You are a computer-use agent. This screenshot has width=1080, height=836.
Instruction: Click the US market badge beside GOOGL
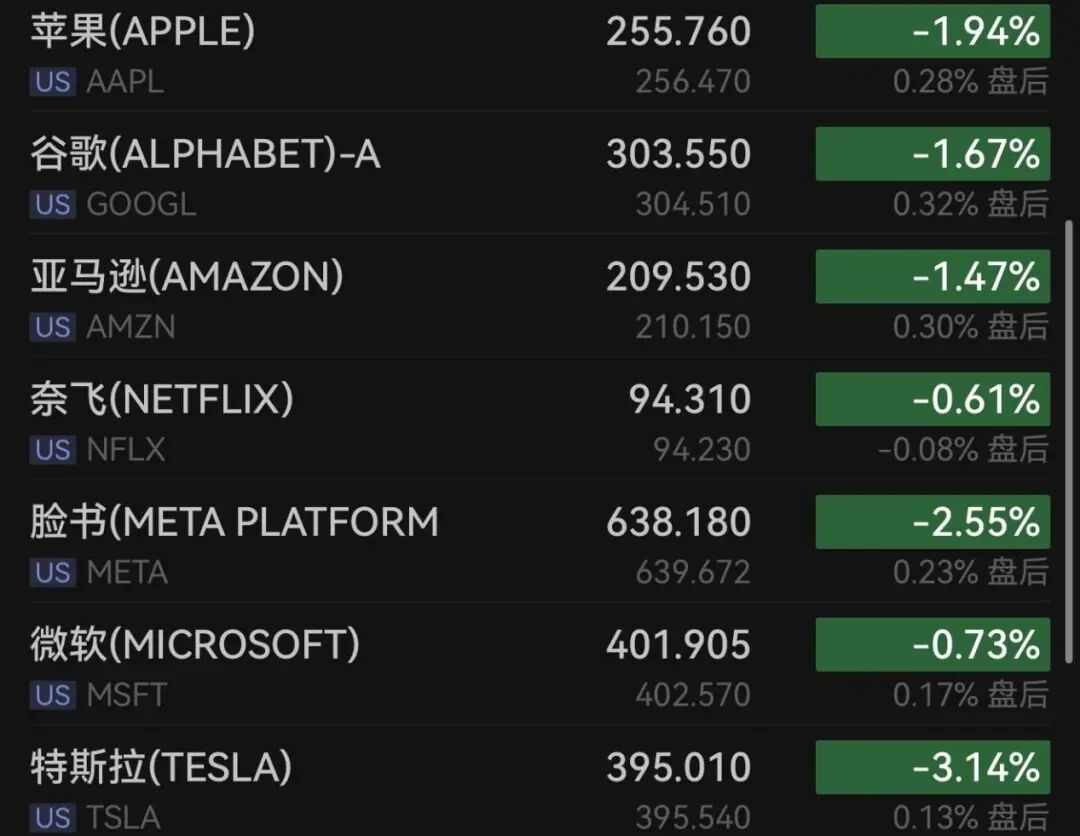pyautogui.click(x=52, y=204)
